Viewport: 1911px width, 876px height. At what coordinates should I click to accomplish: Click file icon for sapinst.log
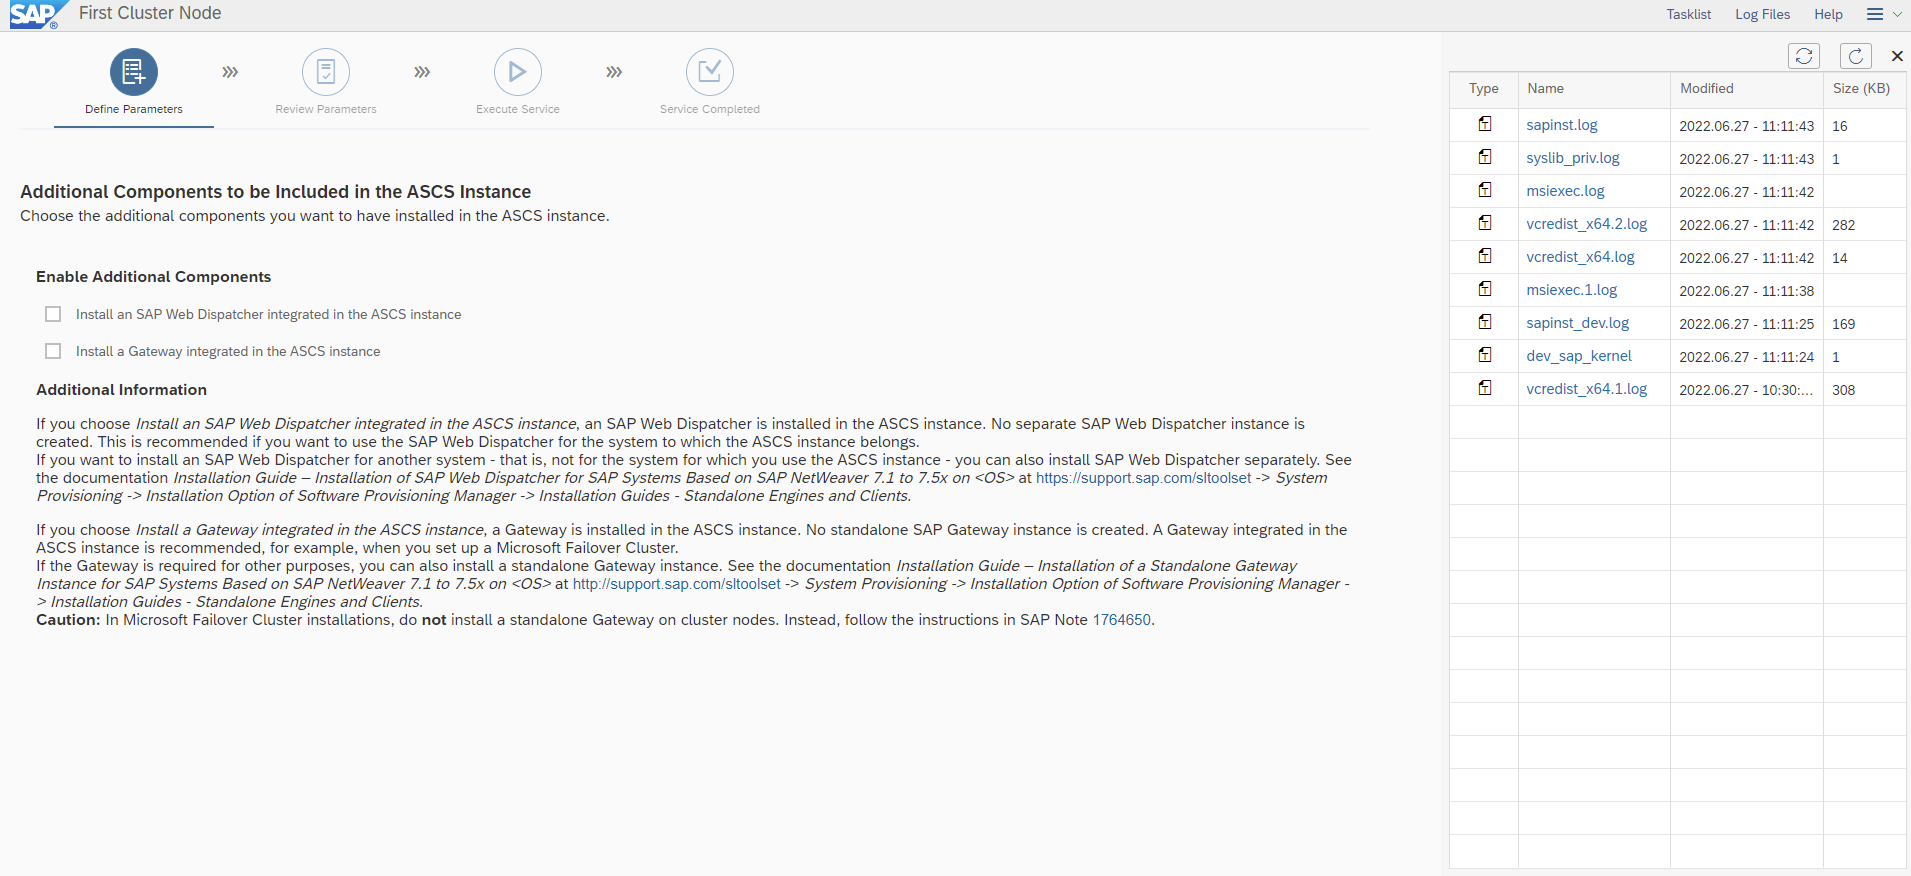(x=1485, y=124)
